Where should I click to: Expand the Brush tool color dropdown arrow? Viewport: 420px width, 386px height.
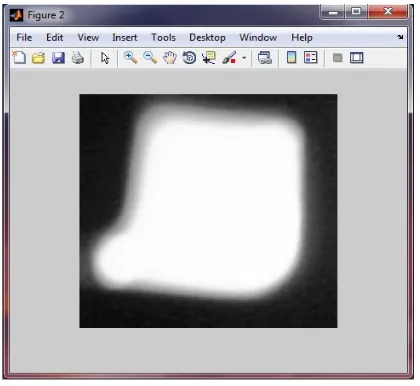pyautogui.click(x=244, y=58)
